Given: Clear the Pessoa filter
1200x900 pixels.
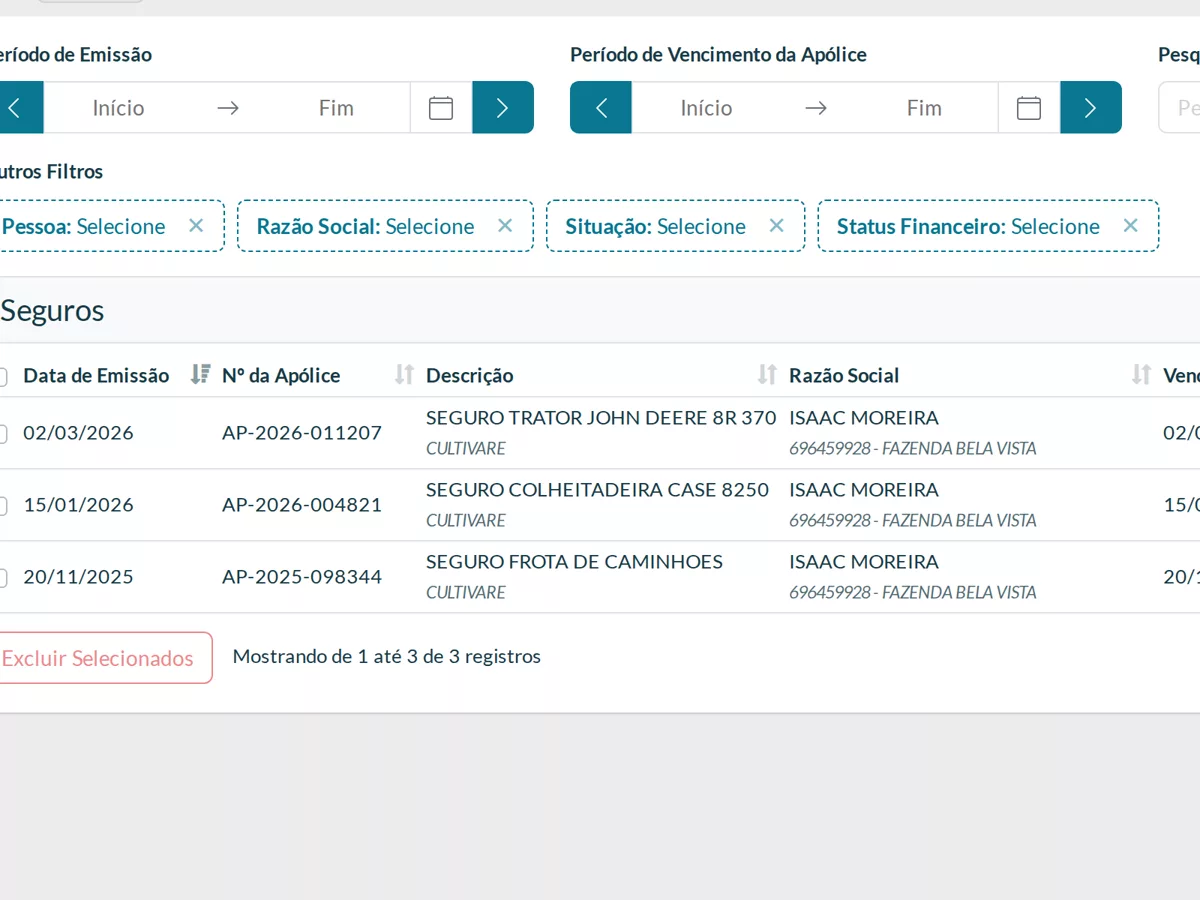Looking at the screenshot, I should [x=196, y=226].
